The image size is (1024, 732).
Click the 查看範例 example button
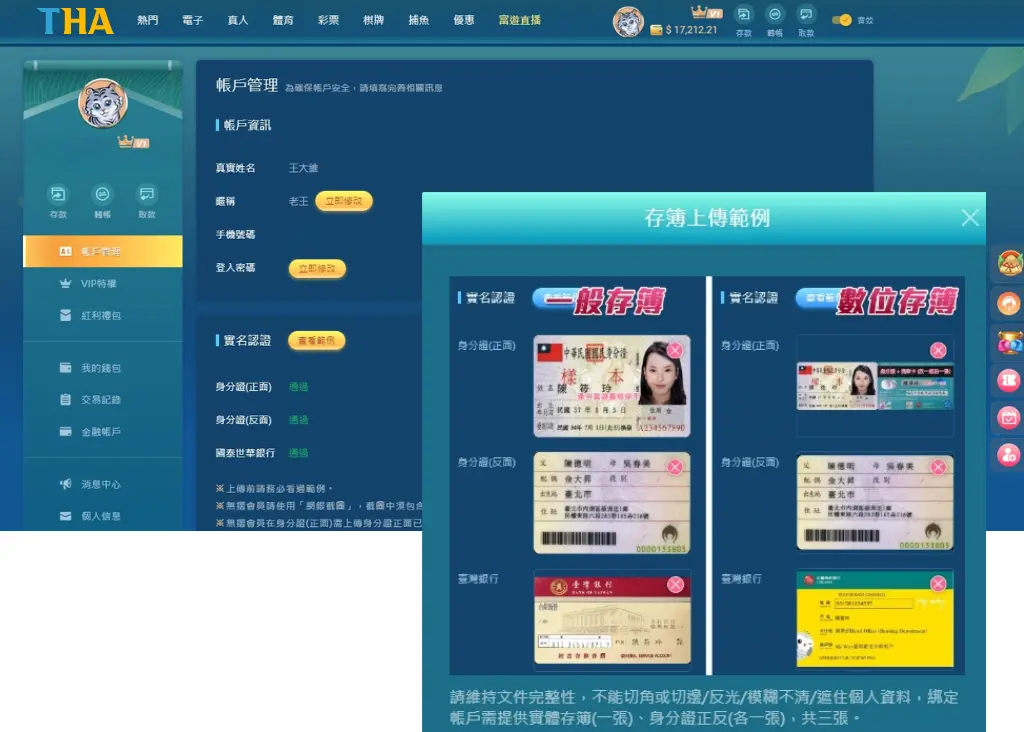click(316, 340)
